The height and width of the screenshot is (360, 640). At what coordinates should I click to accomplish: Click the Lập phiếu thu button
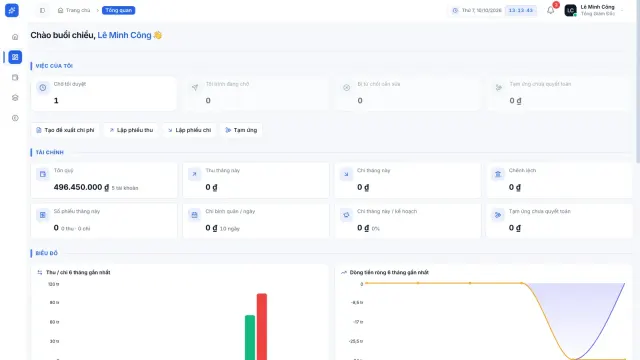click(x=131, y=130)
